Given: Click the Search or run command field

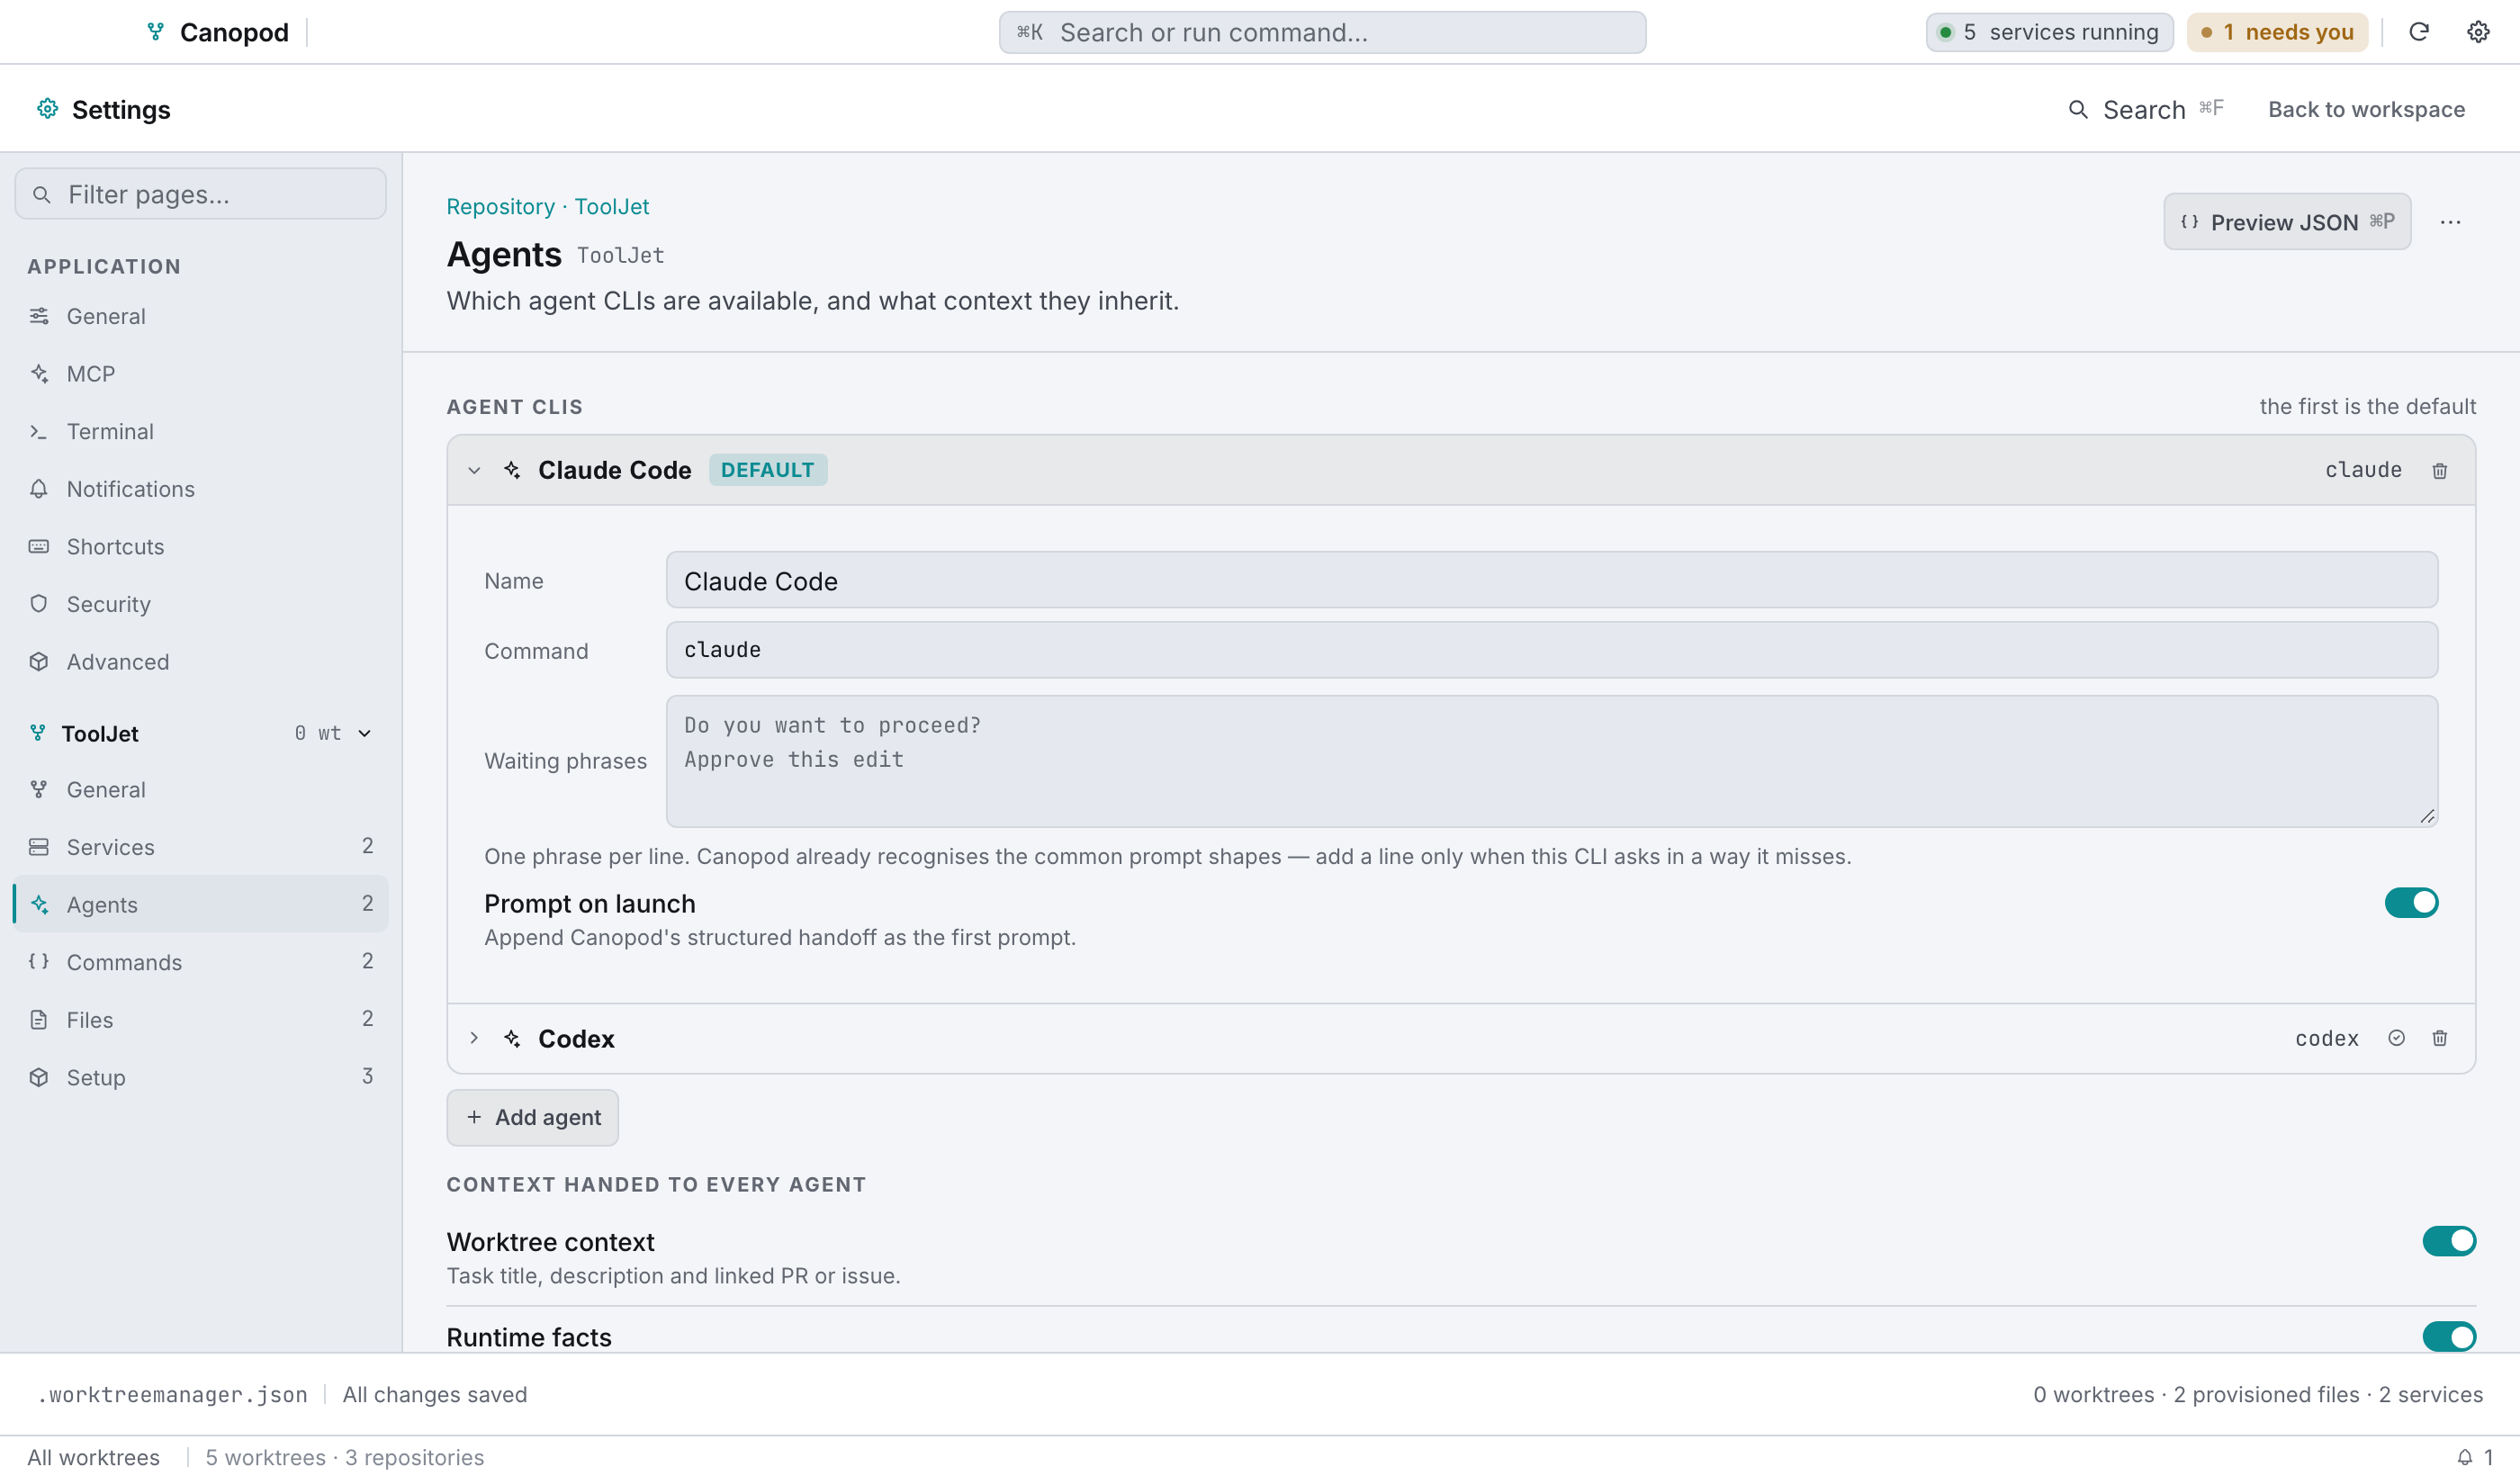Looking at the screenshot, I should coord(1322,32).
